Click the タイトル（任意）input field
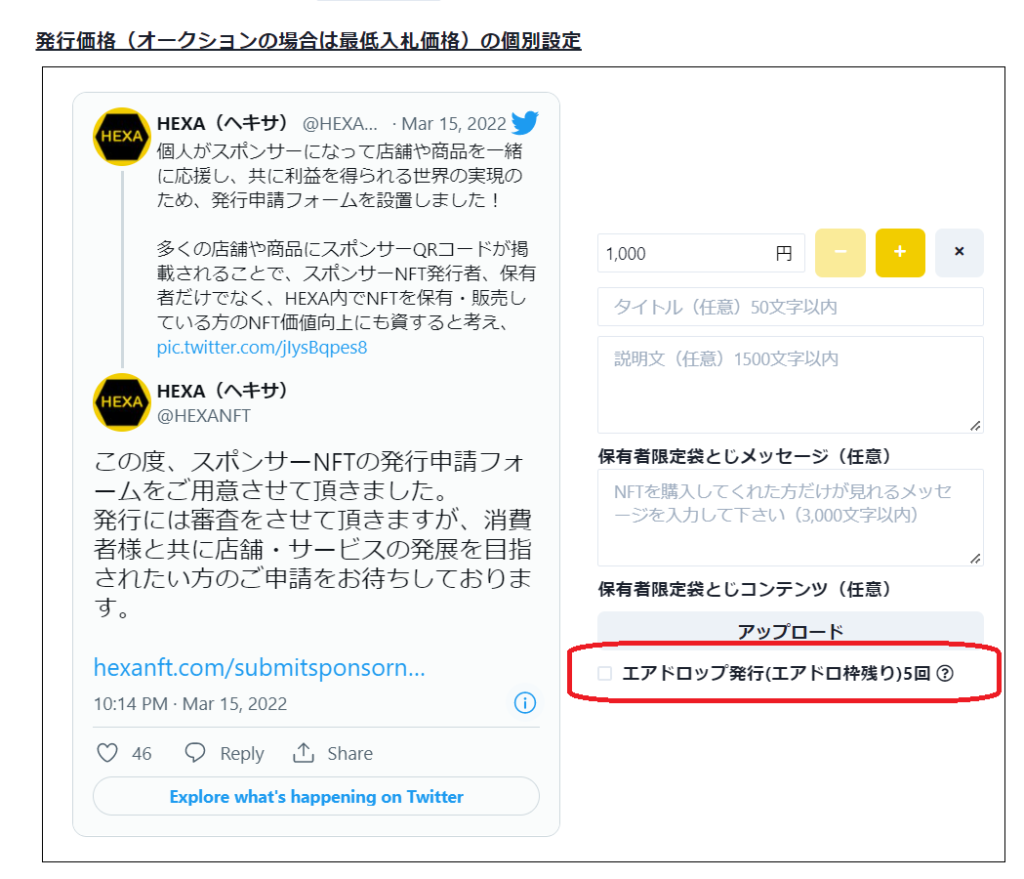The image size is (1024, 879). pyautogui.click(x=790, y=307)
